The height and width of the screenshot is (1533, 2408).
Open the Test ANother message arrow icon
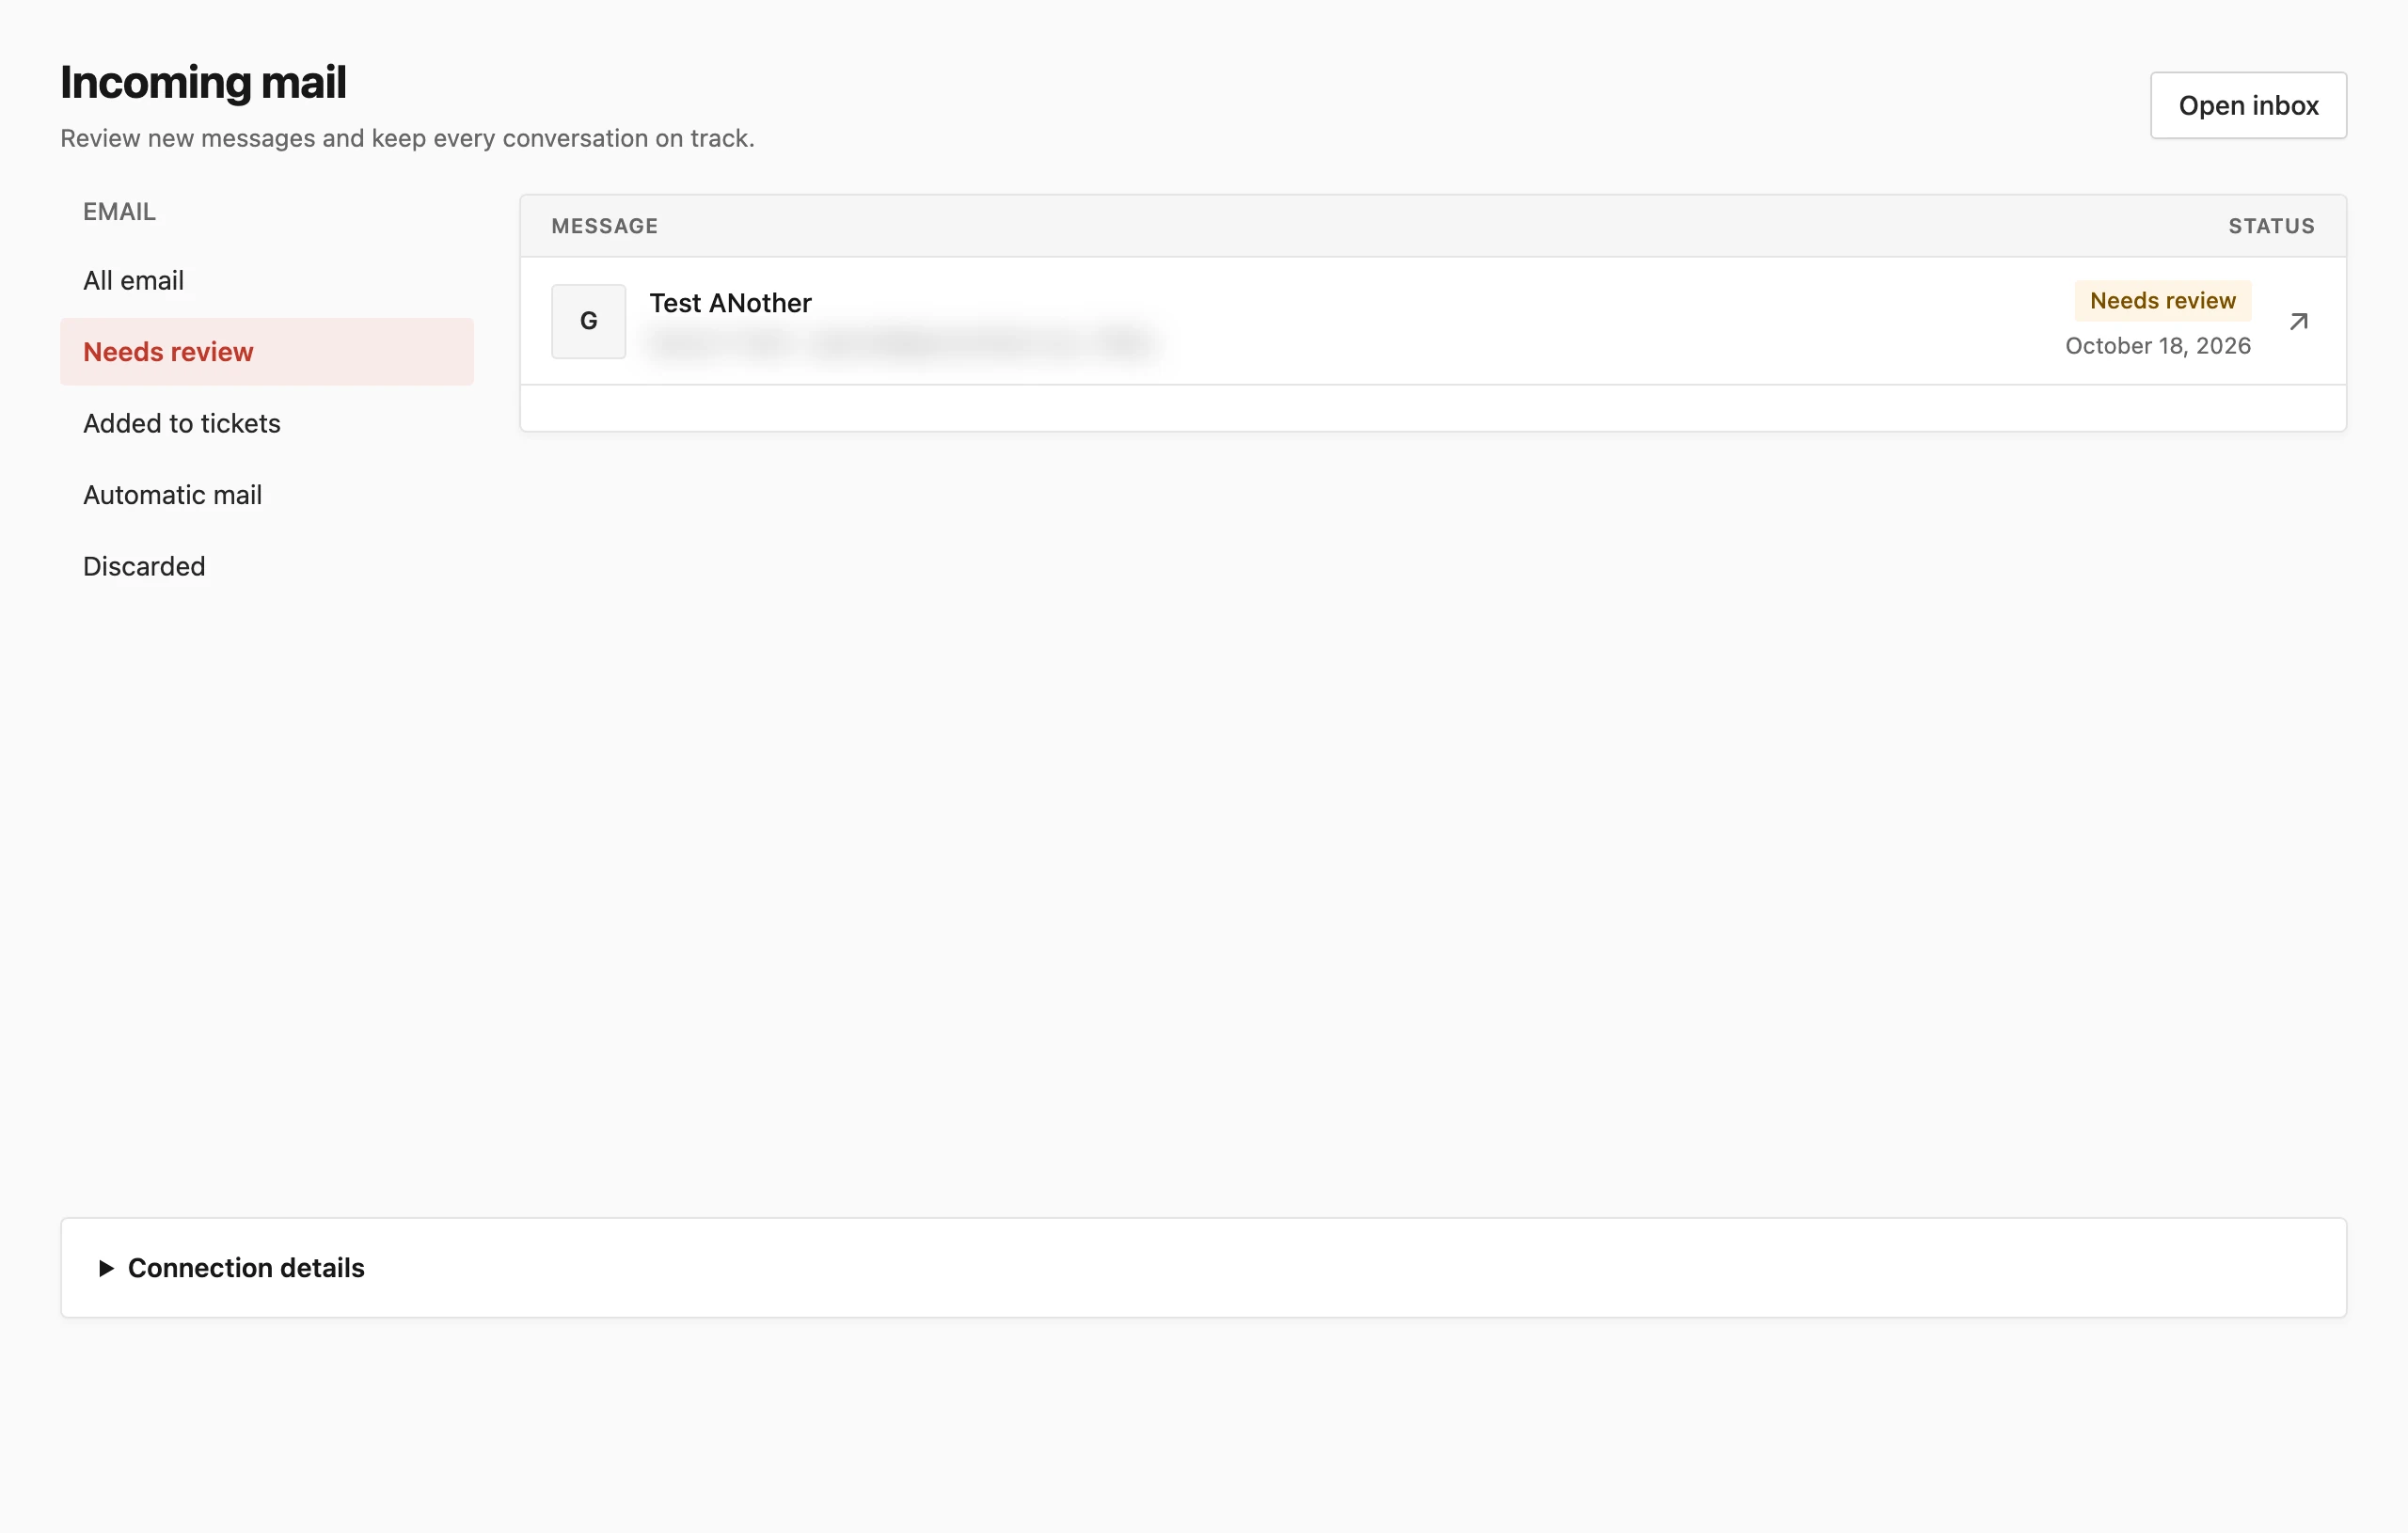pyautogui.click(x=2298, y=321)
